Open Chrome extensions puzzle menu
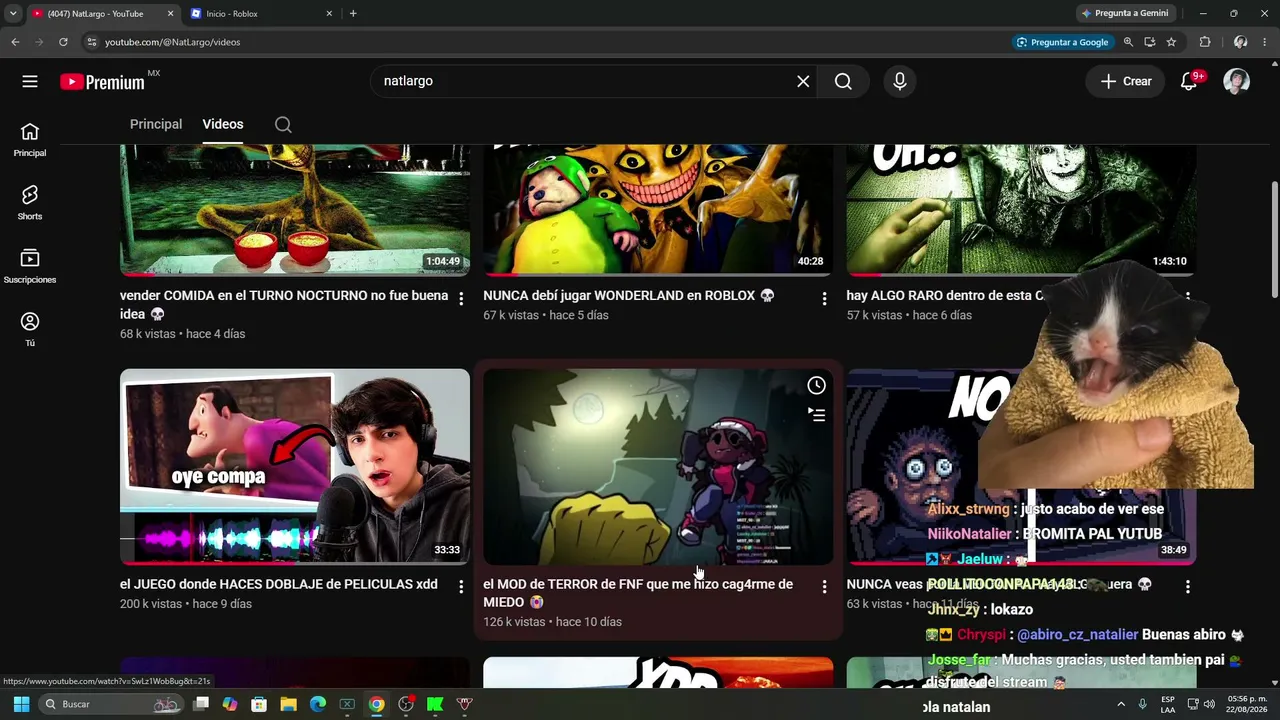1280x720 pixels. pyautogui.click(x=1205, y=42)
